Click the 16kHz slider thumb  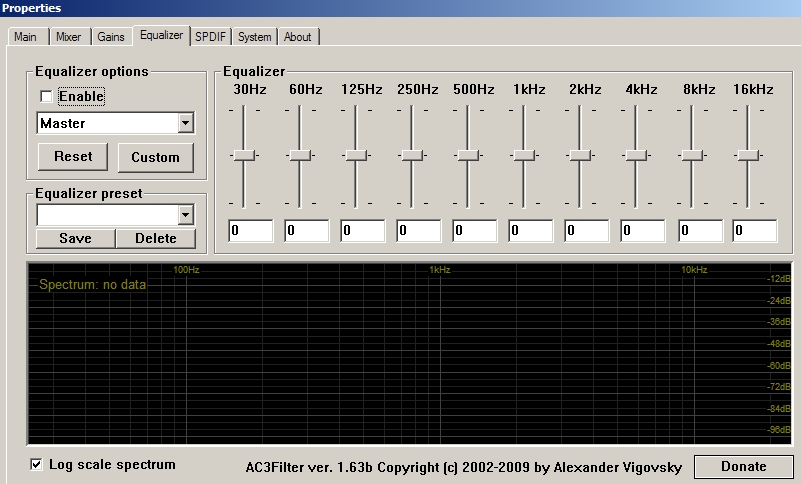748,155
